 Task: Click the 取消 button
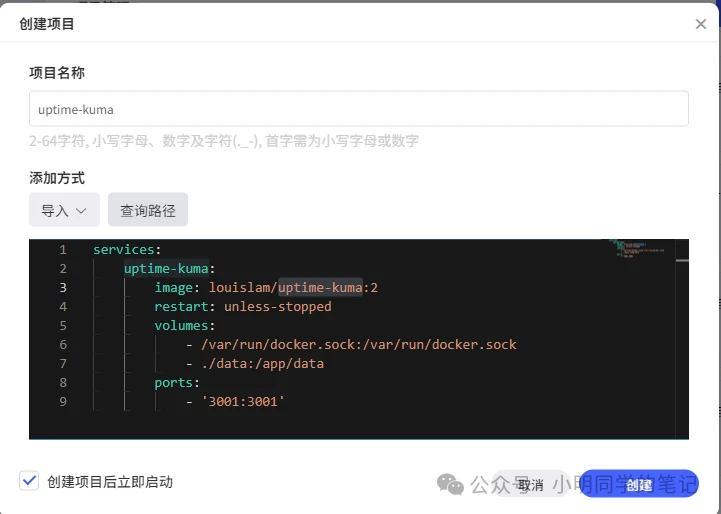(x=530, y=484)
